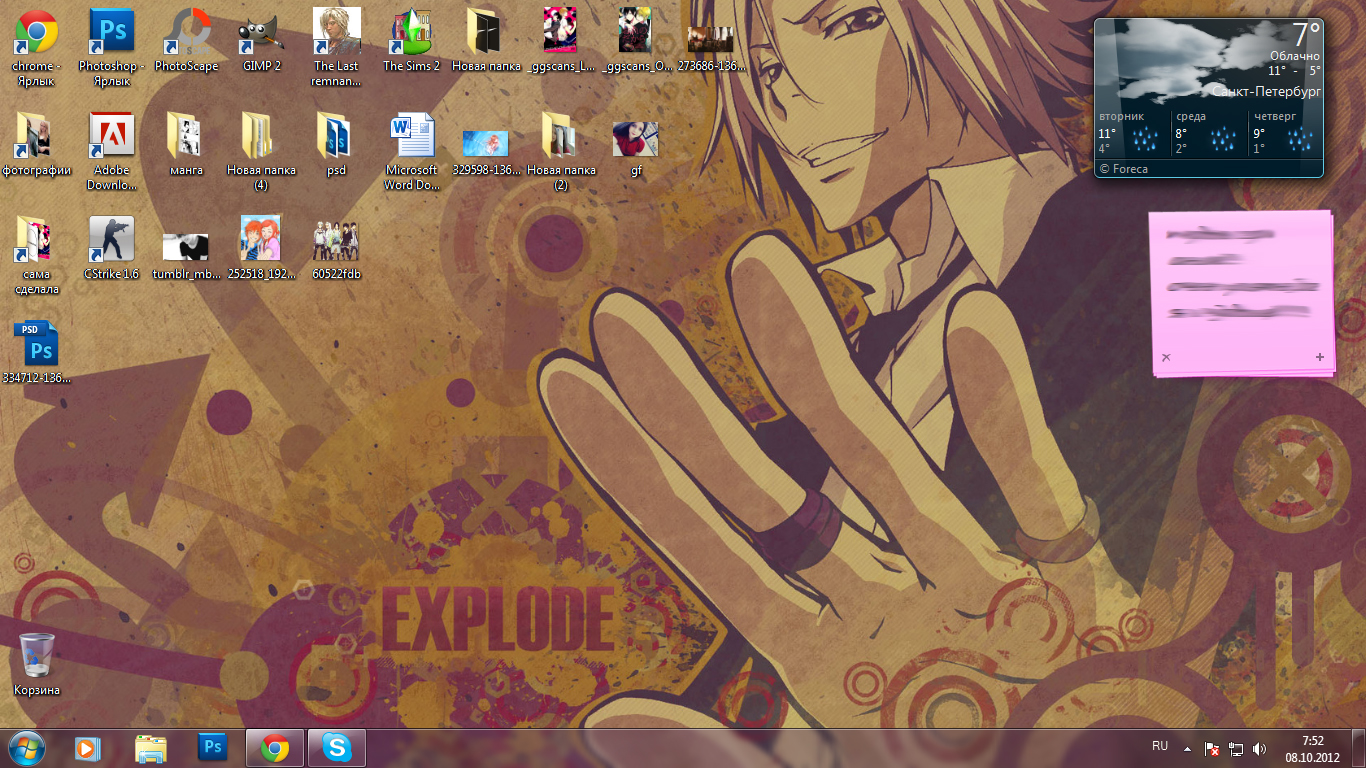
Task: Select the Adobe Download shortcut icon
Action: click(111, 150)
